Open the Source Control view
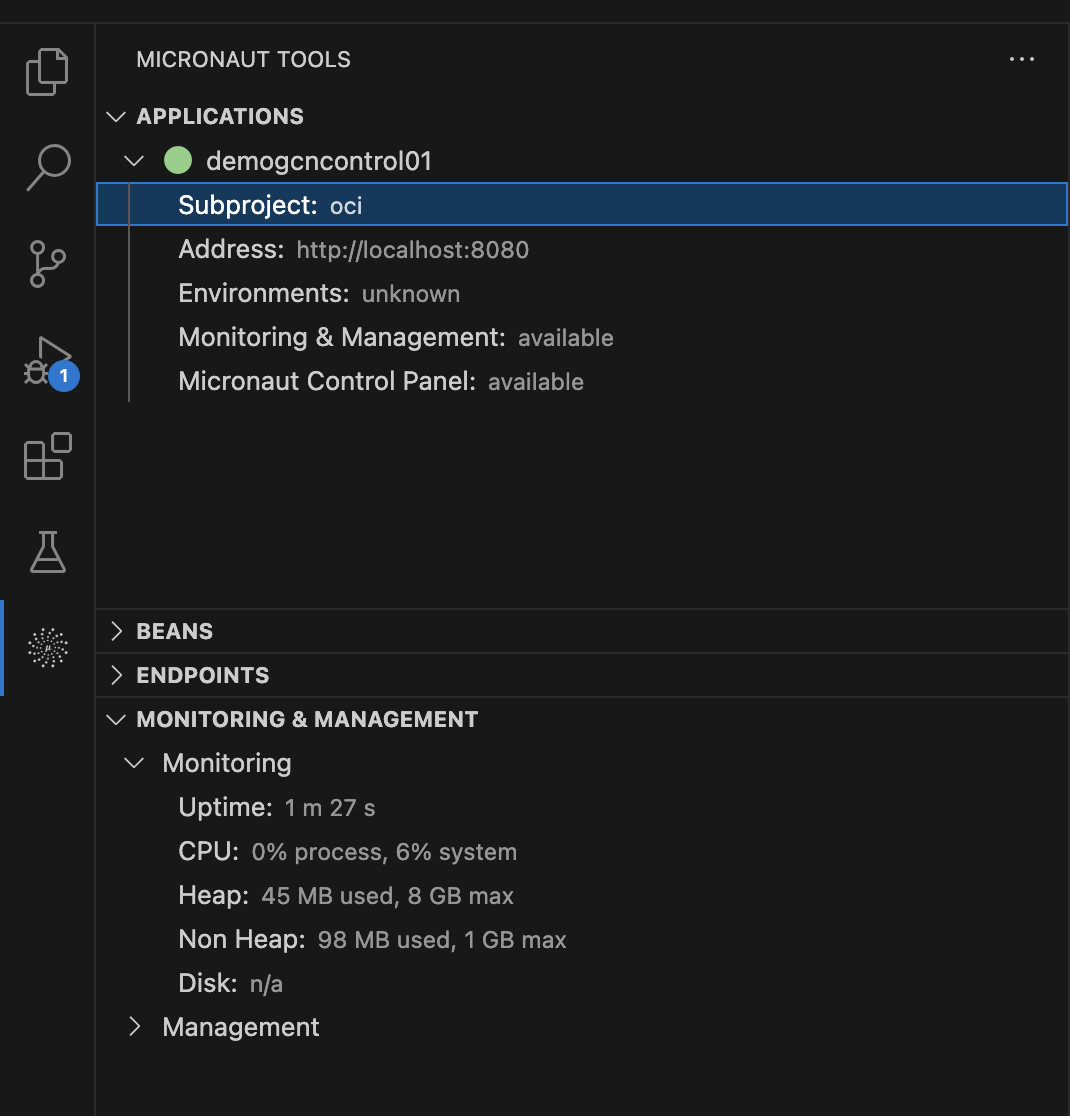The image size is (1070, 1116). point(47,264)
